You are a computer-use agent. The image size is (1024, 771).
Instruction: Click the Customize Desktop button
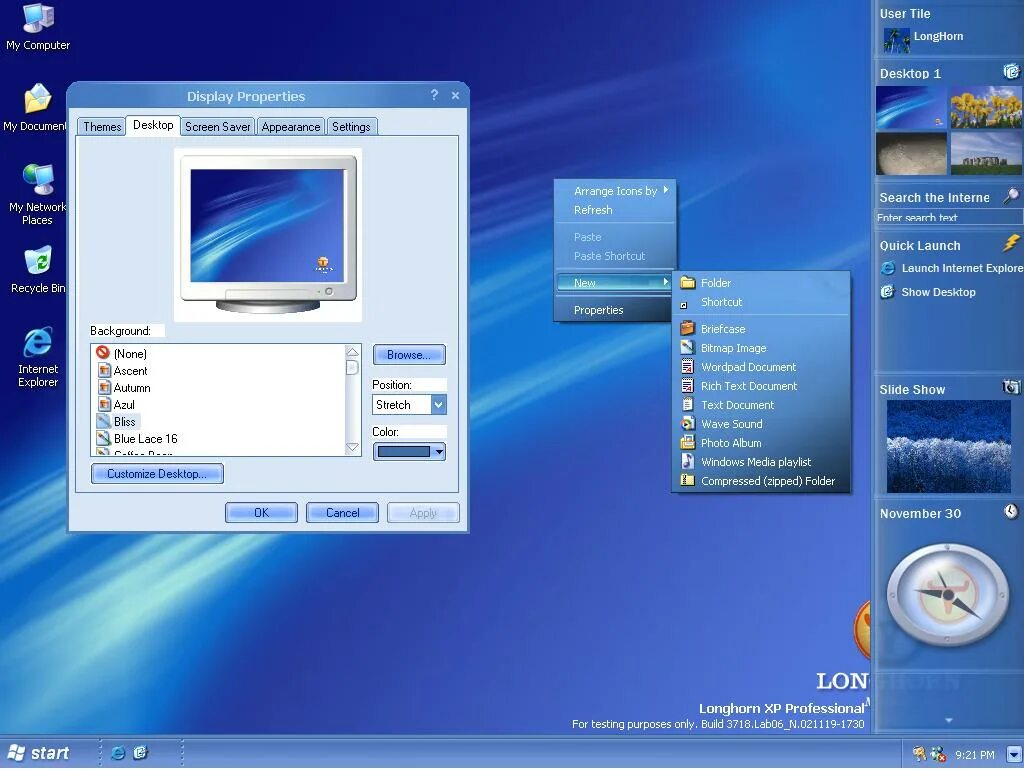point(157,473)
